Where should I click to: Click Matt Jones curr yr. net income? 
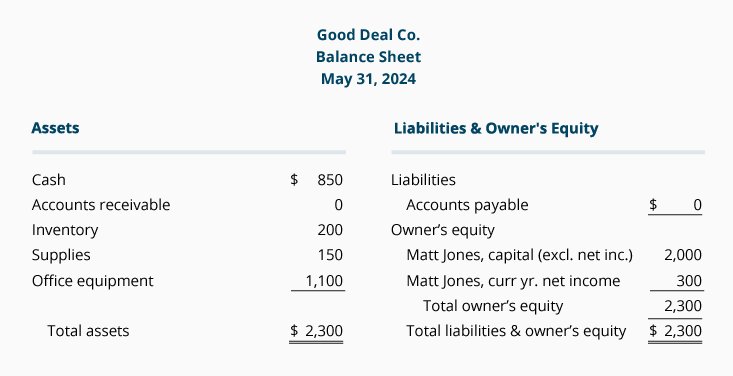(513, 281)
